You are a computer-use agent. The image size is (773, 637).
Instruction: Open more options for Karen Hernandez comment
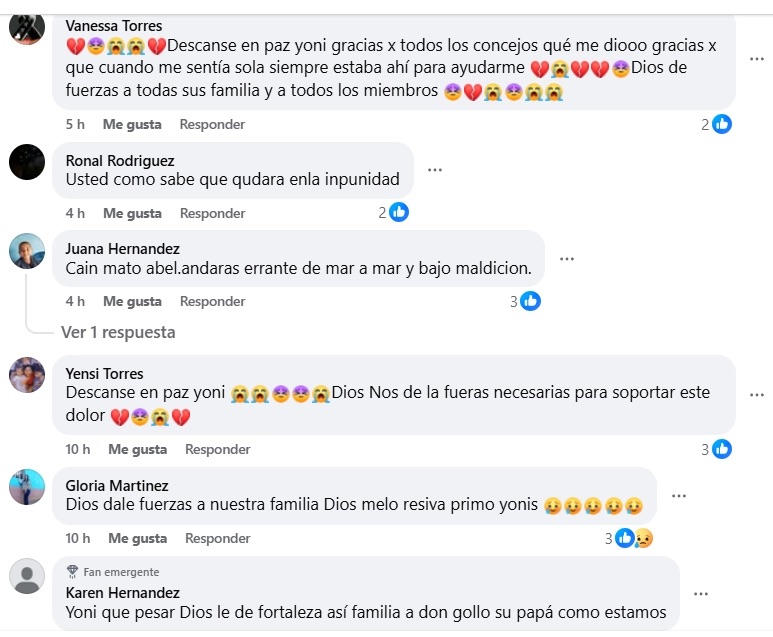tap(701, 594)
